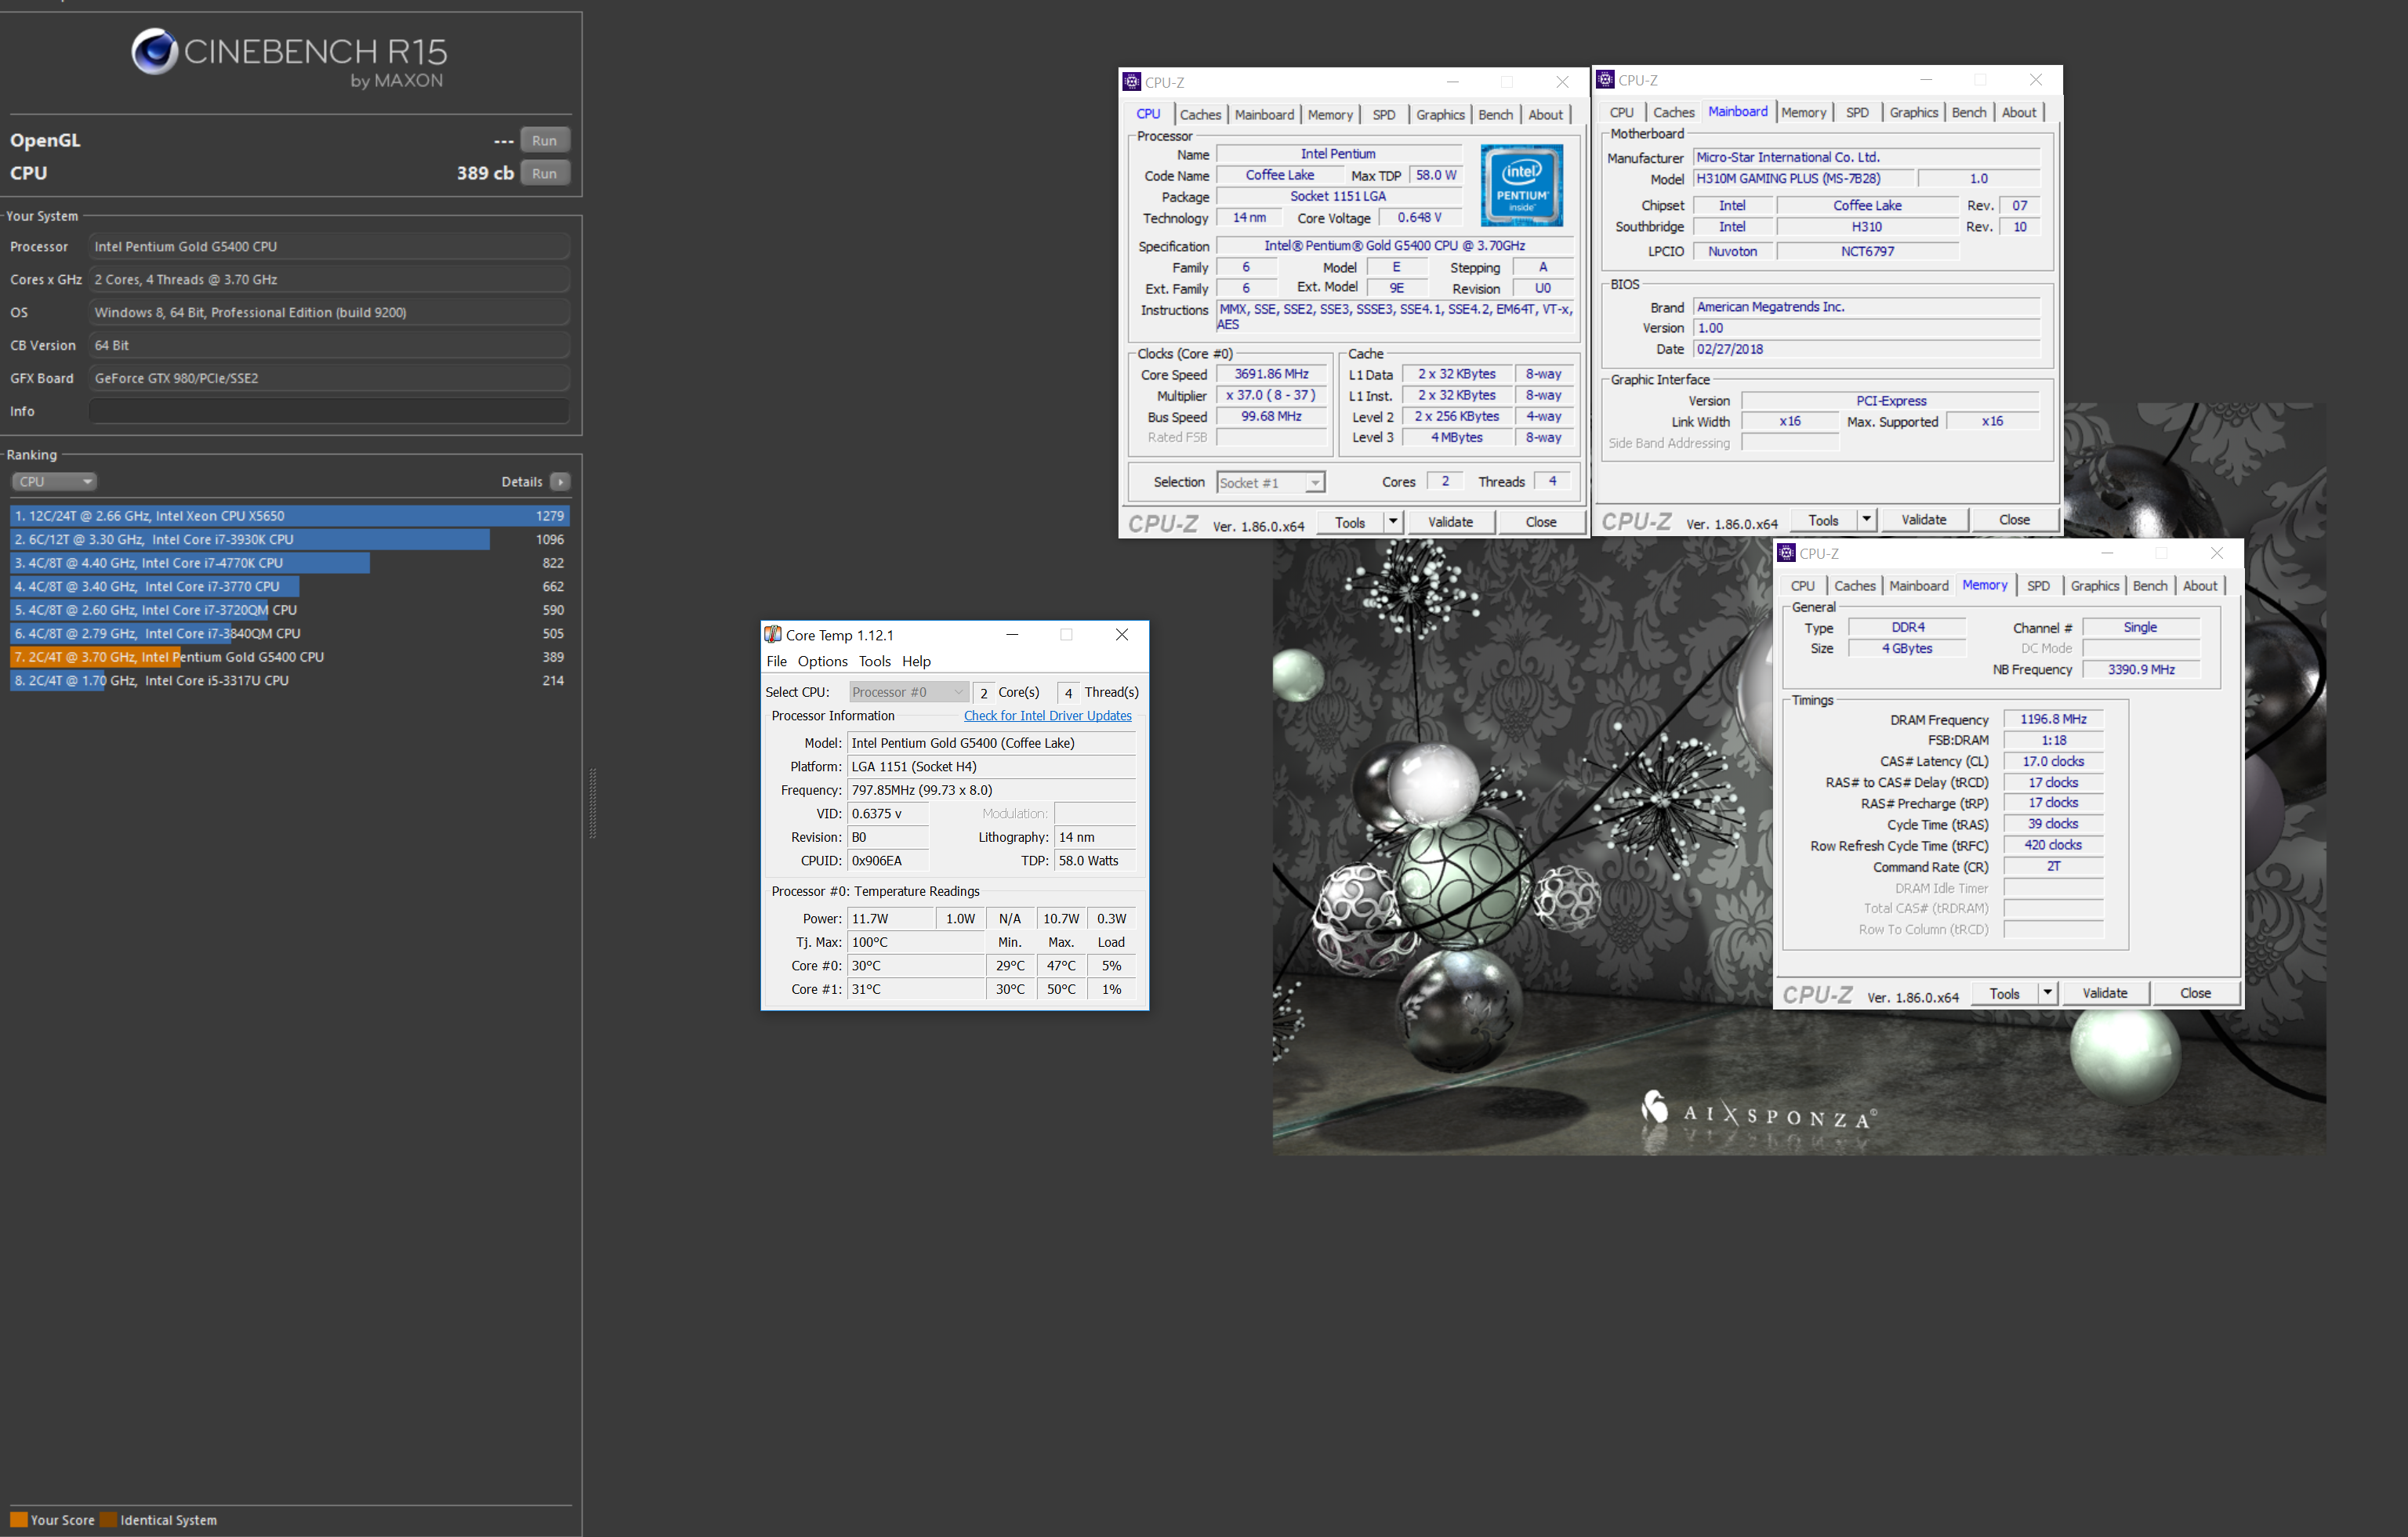Select ranking row Intel Core i7-4770K CPU
The image size is (2408, 1537).
[290, 563]
